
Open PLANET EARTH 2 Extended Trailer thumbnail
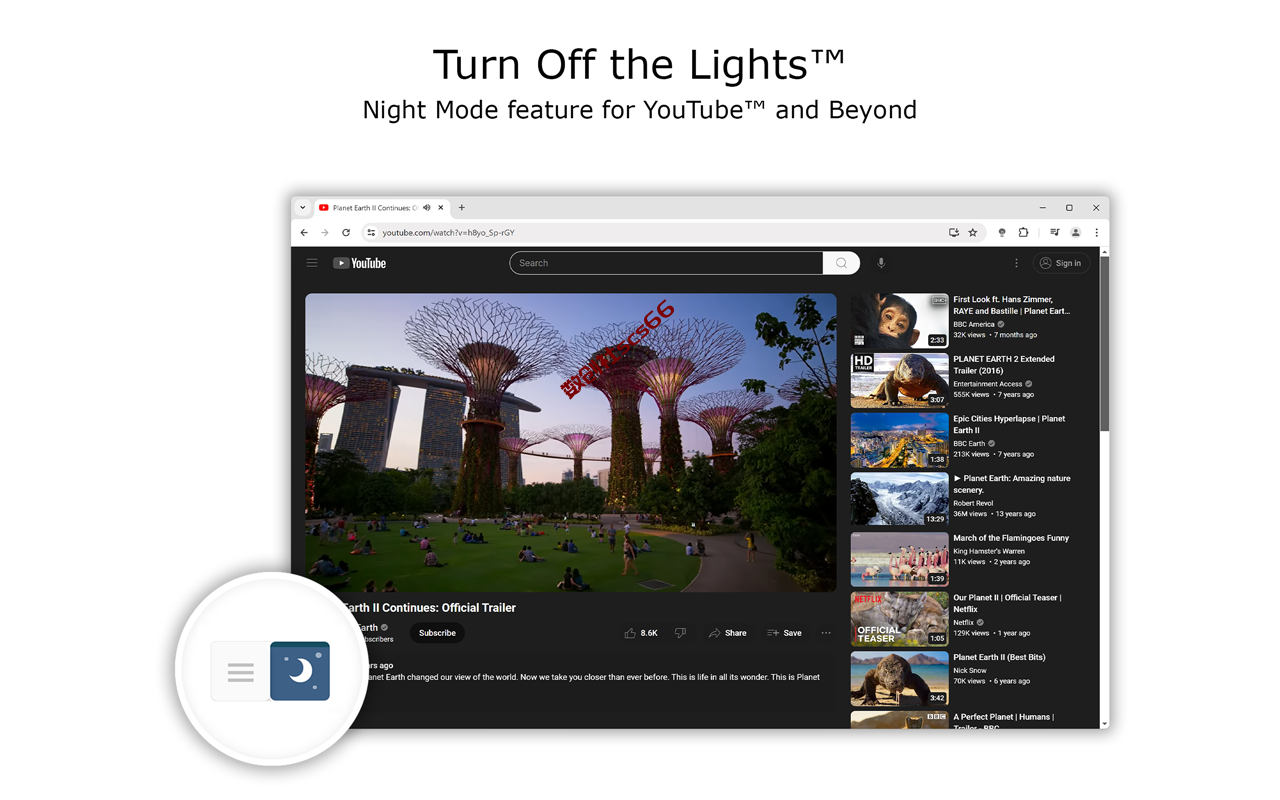pyautogui.click(x=899, y=380)
